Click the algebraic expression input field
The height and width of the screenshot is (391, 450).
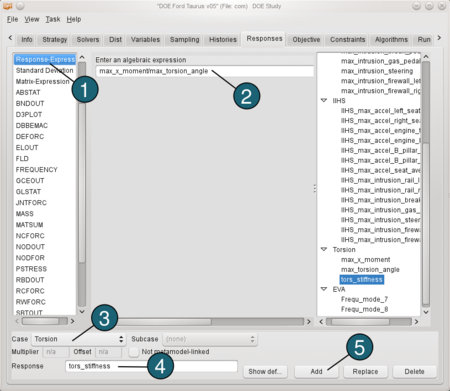click(204, 71)
